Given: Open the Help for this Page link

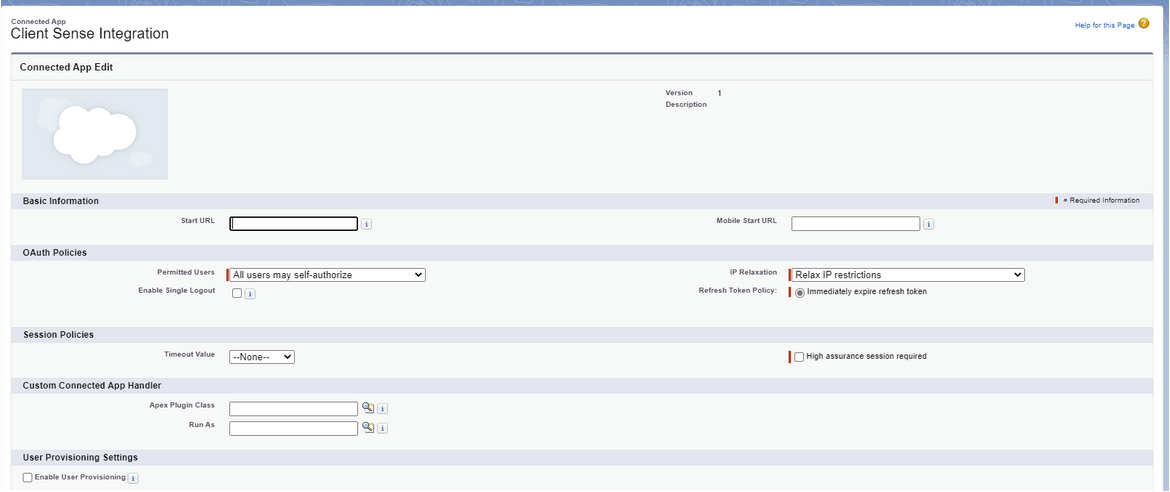Looking at the screenshot, I should [x=1104, y=25].
